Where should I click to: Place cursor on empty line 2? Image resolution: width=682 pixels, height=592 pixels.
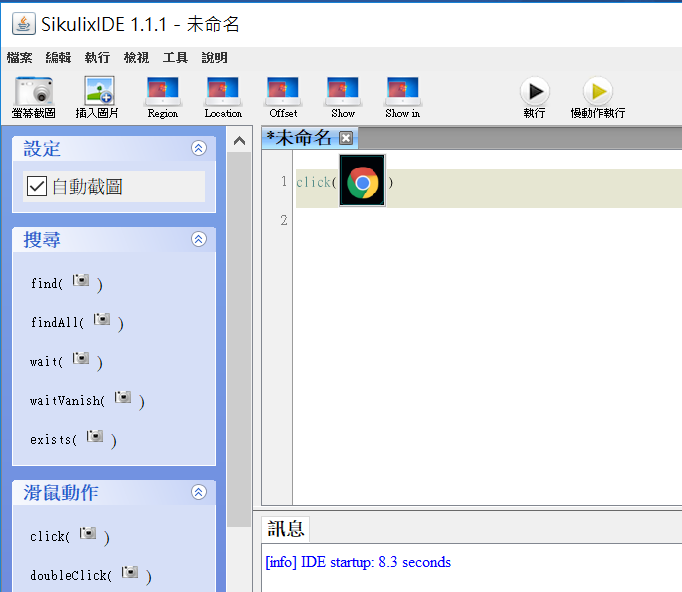coord(487,220)
